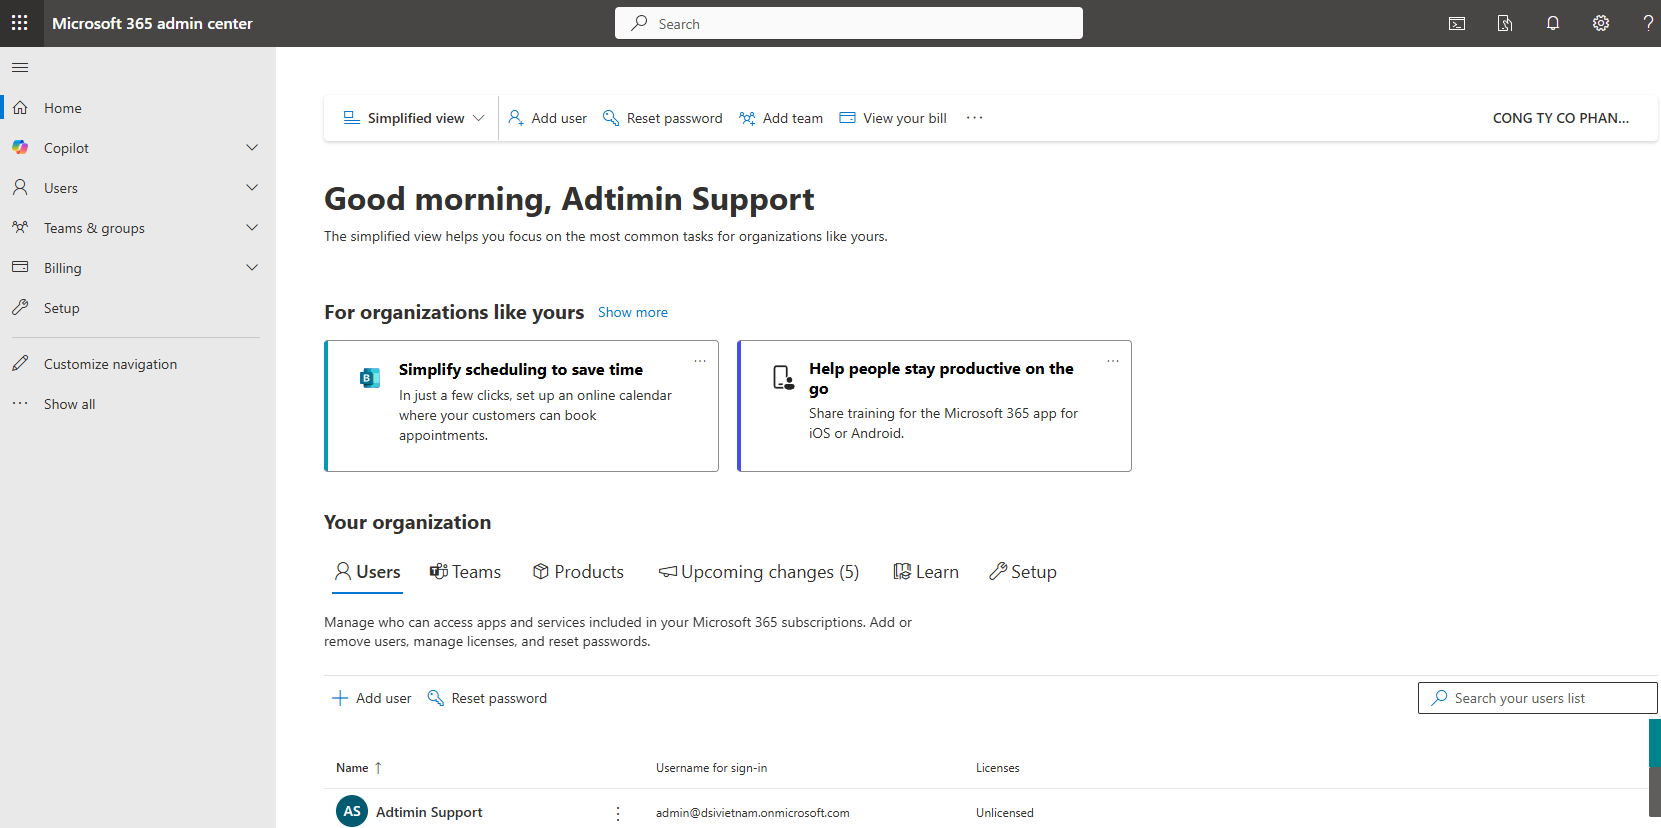
Task: Open Cloud Shell icon in header
Action: (1457, 23)
